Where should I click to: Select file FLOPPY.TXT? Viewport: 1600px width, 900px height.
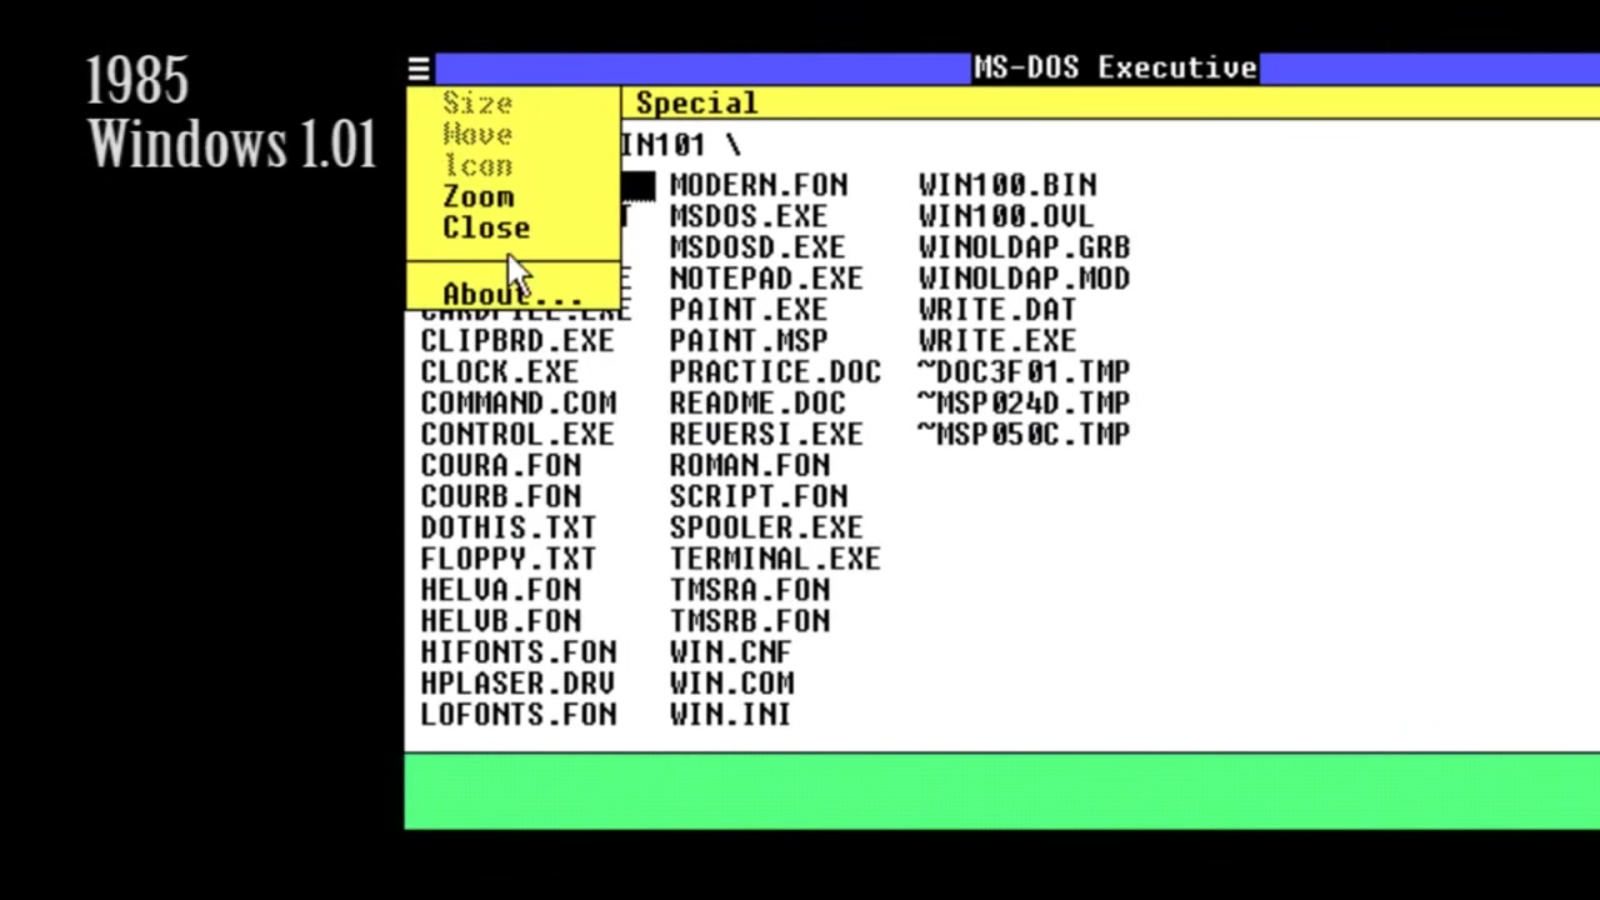(x=509, y=558)
